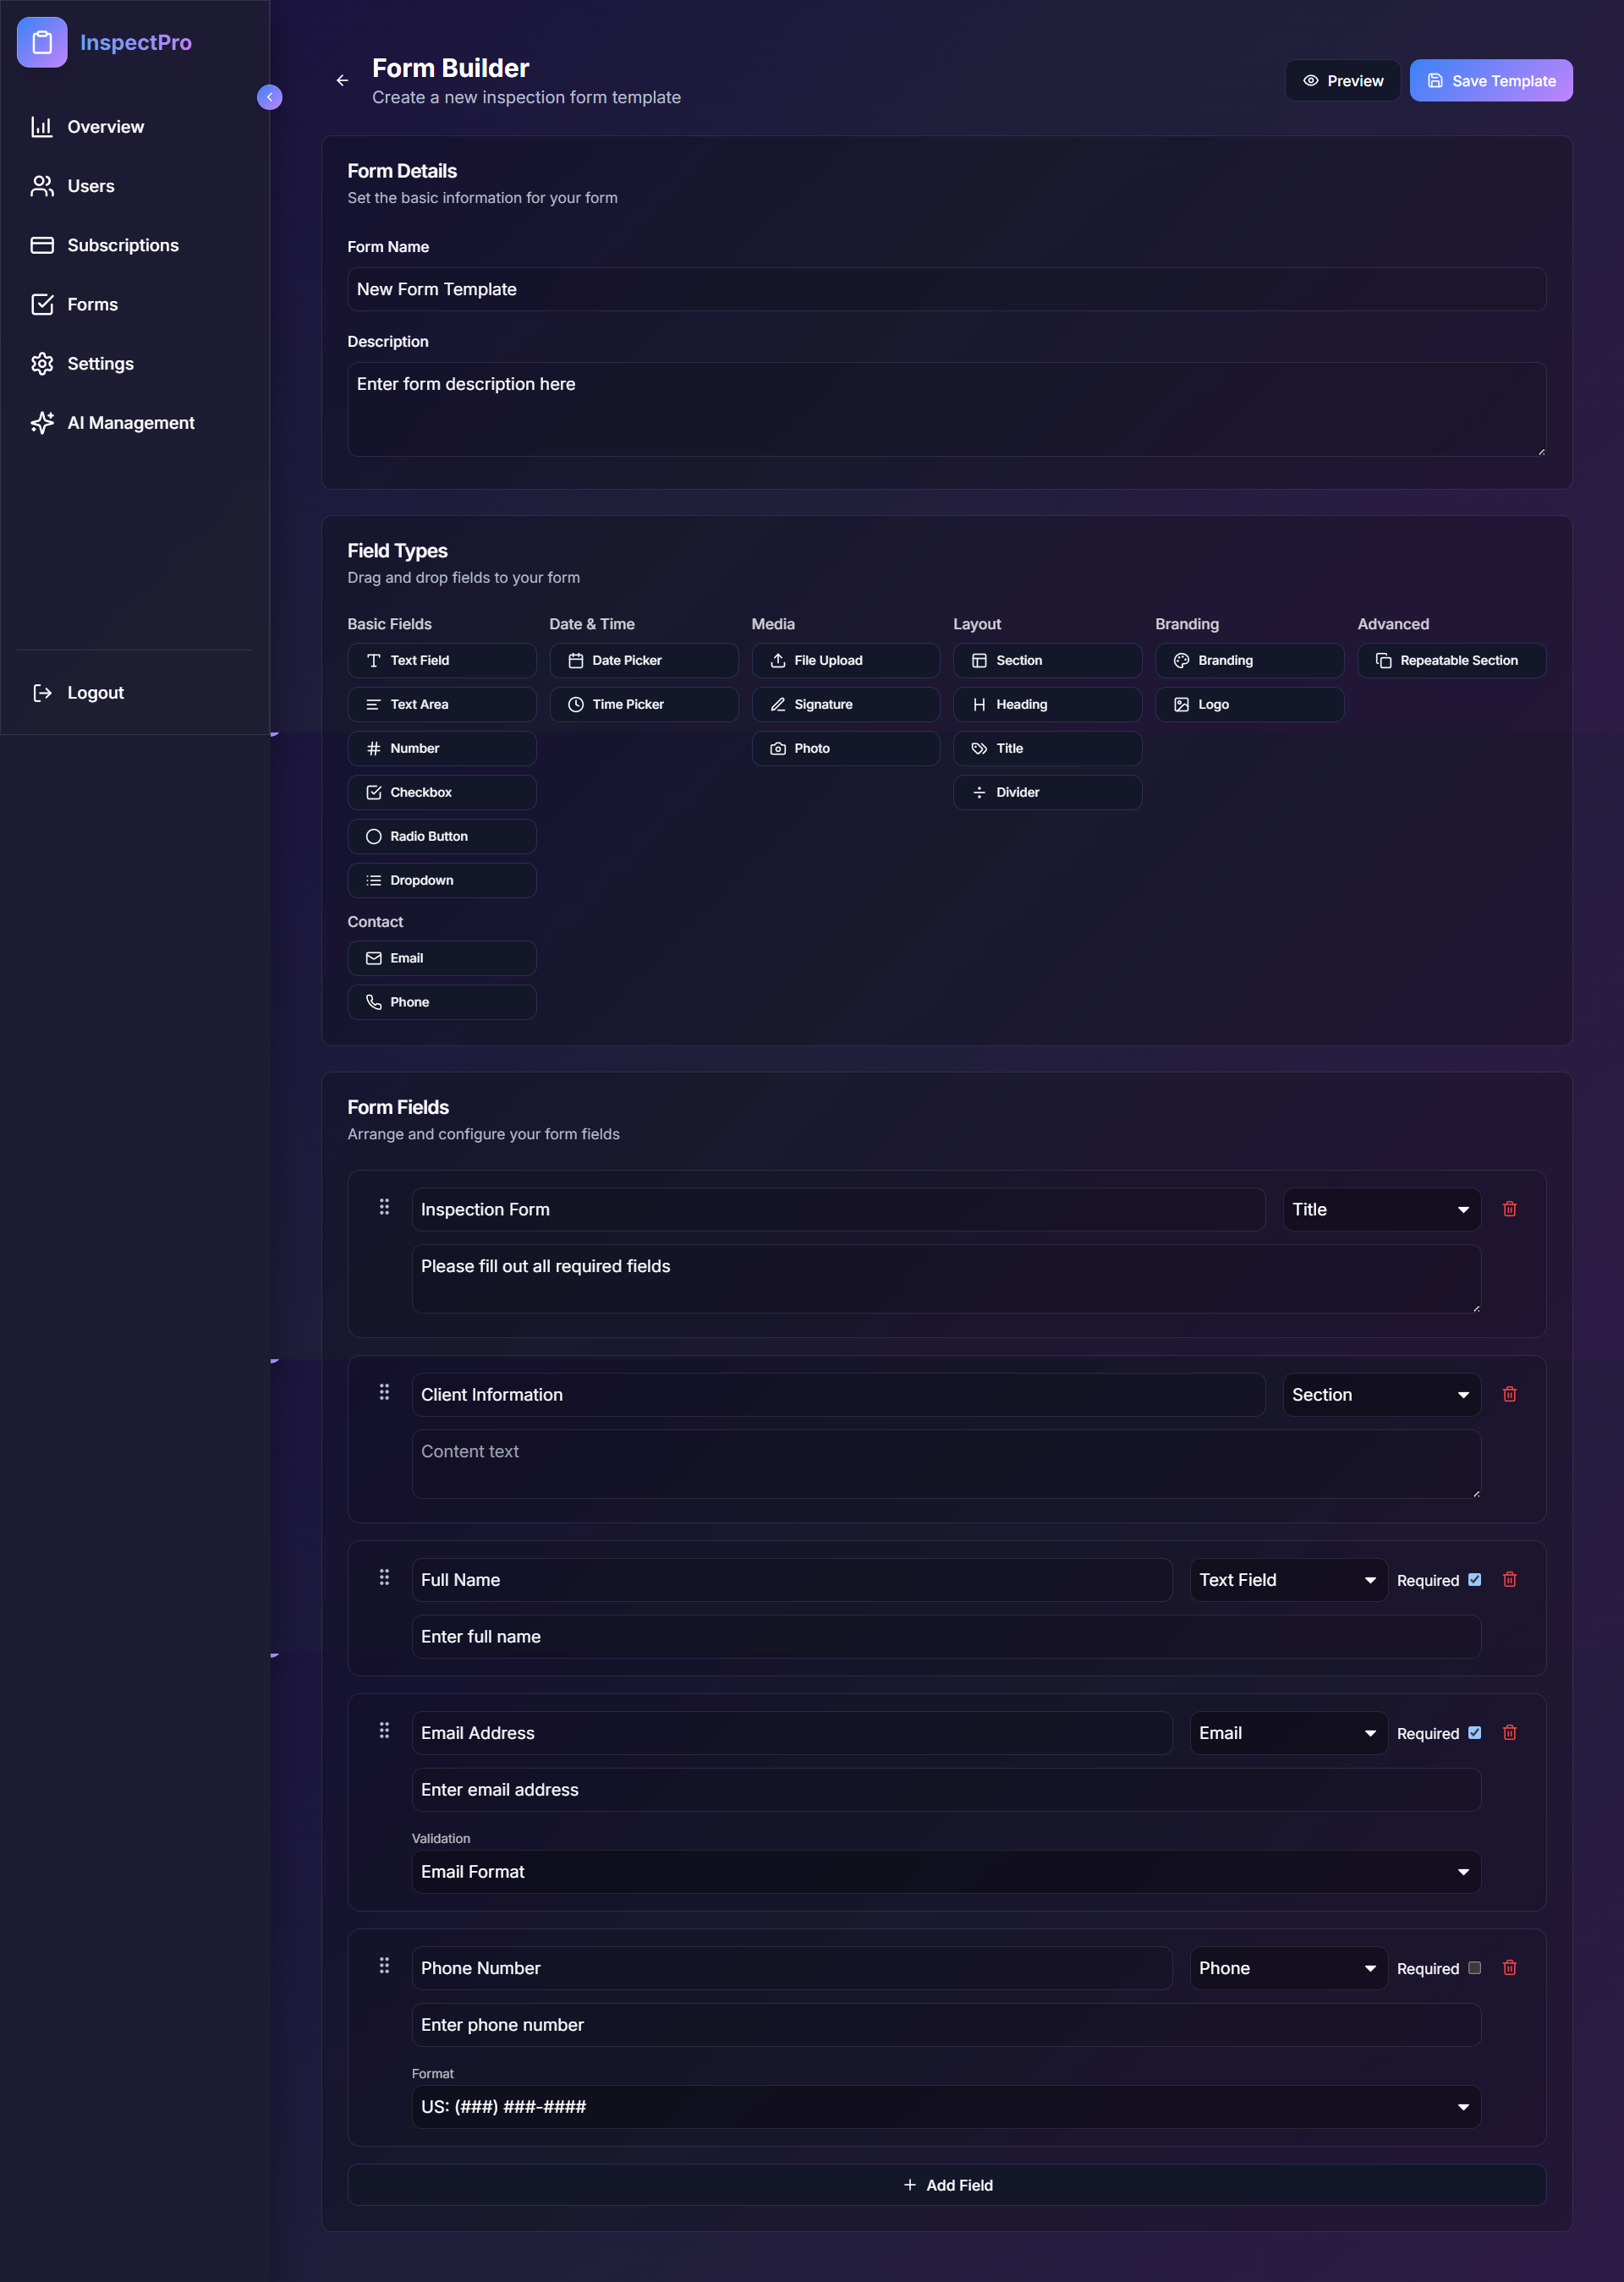The height and width of the screenshot is (2282, 1624).
Task: Delete the Phone Number field using trash icon
Action: tap(1509, 1967)
